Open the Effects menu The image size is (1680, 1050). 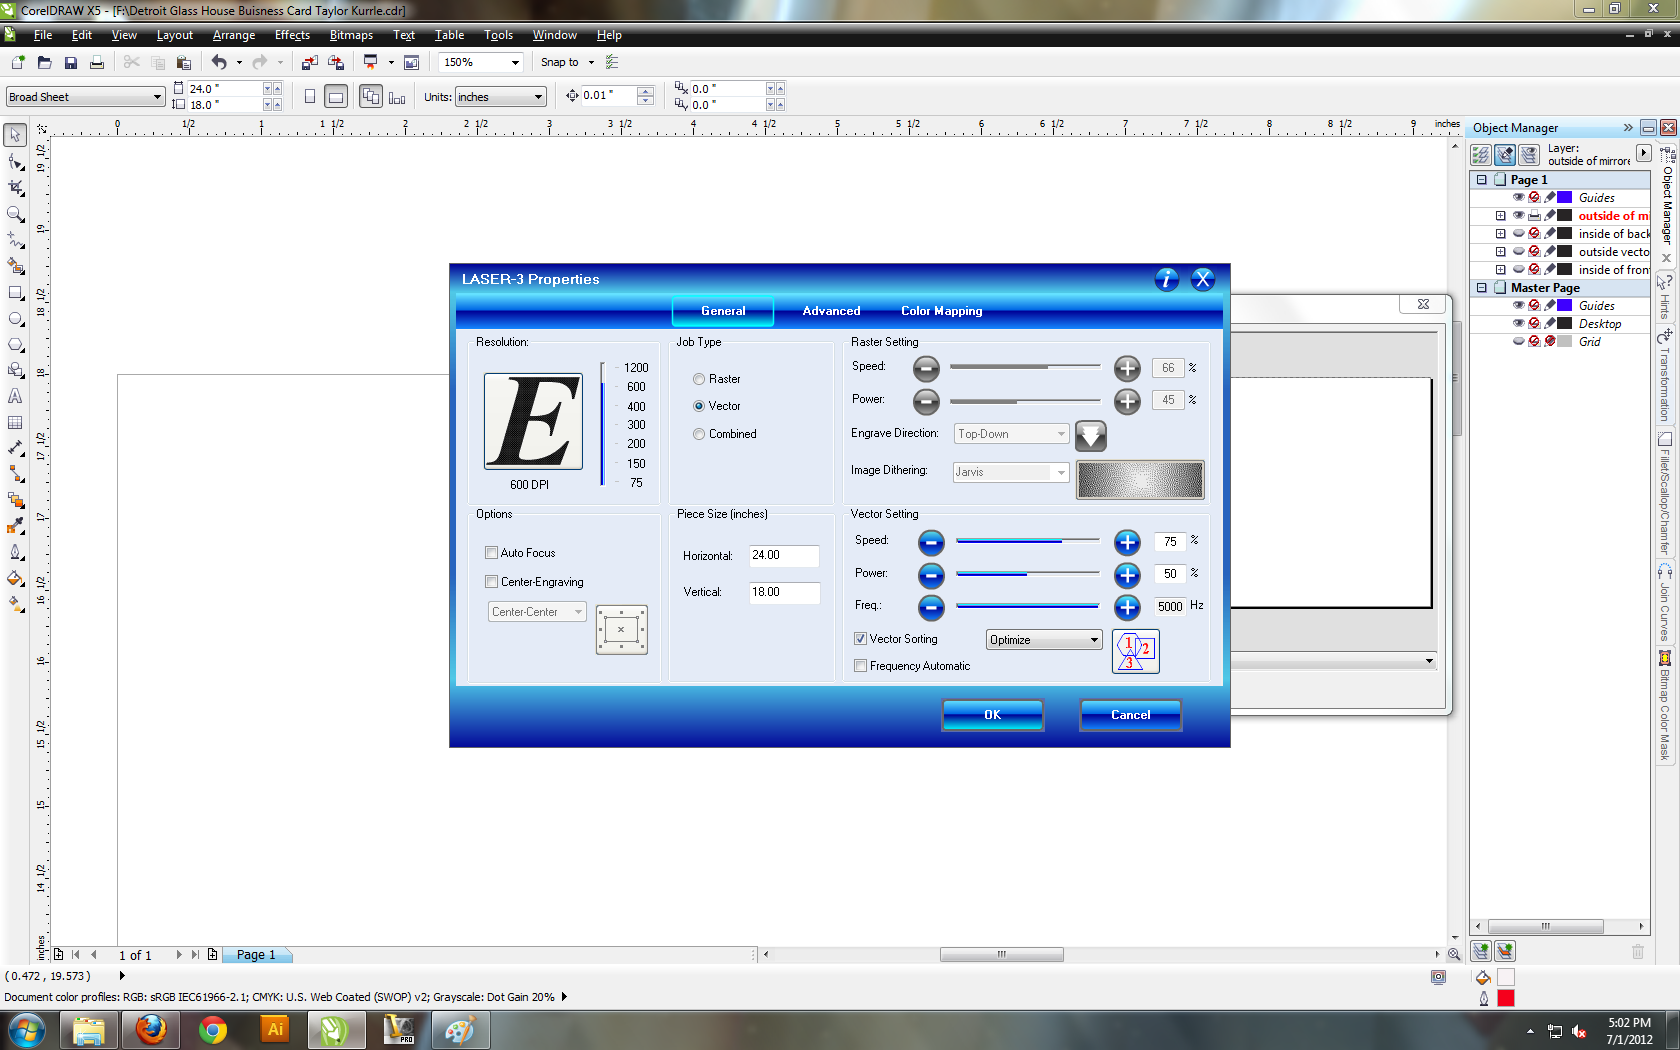point(292,35)
